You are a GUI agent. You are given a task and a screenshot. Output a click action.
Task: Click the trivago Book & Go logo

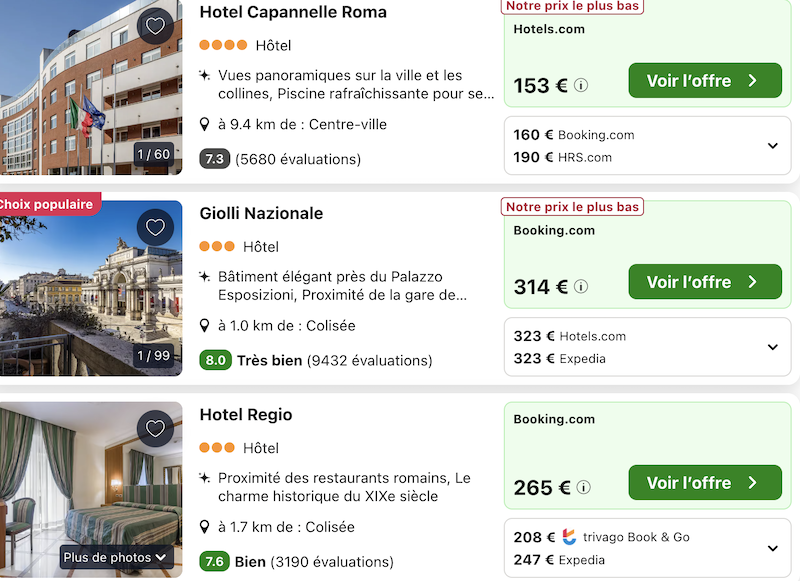pyautogui.click(x=569, y=537)
